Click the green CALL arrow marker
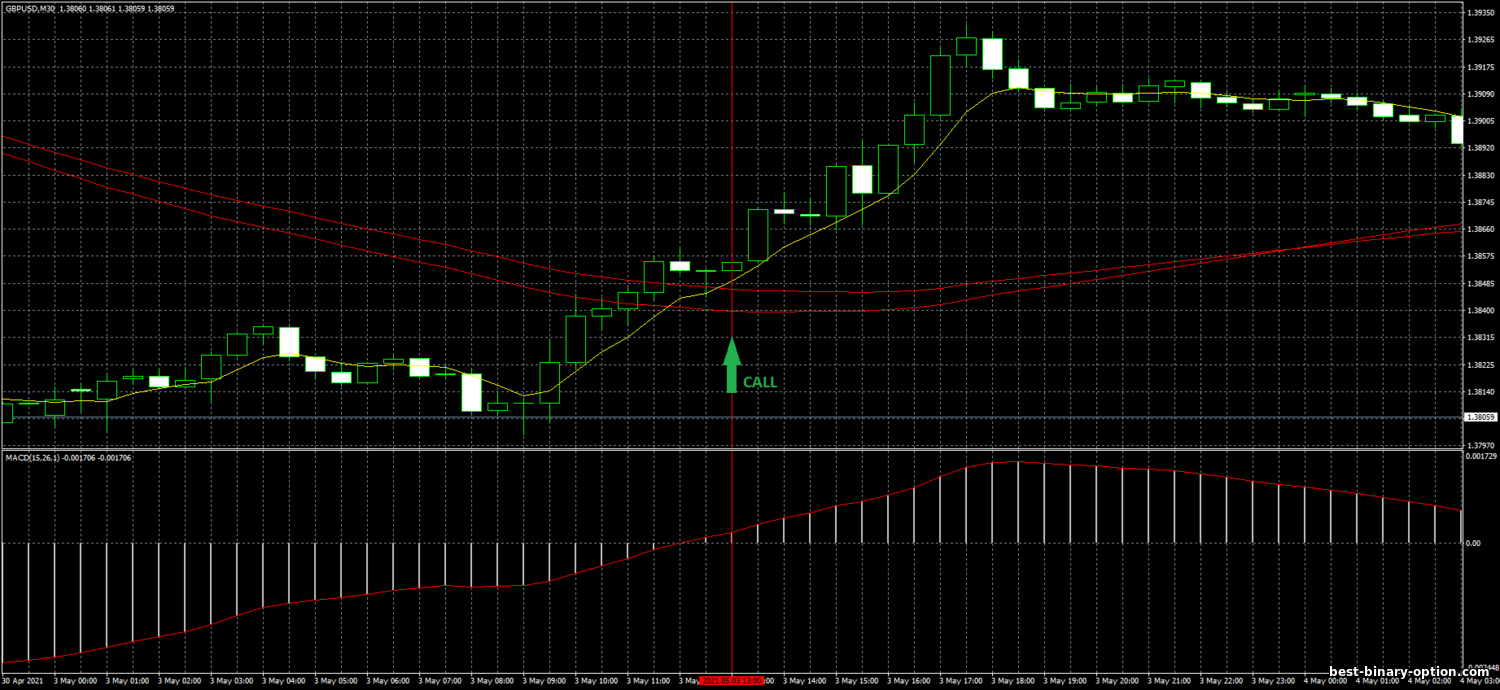The width and height of the screenshot is (1500, 690). 732,365
